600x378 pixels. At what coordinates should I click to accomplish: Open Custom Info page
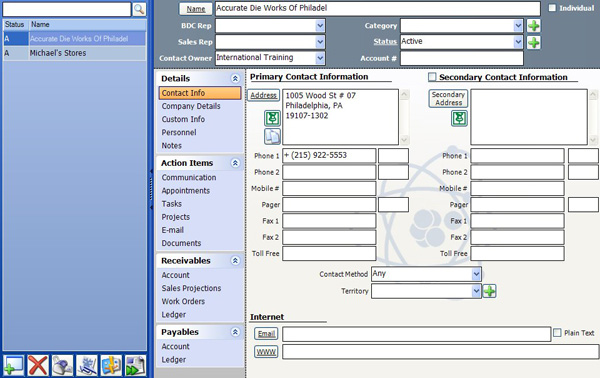point(183,119)
